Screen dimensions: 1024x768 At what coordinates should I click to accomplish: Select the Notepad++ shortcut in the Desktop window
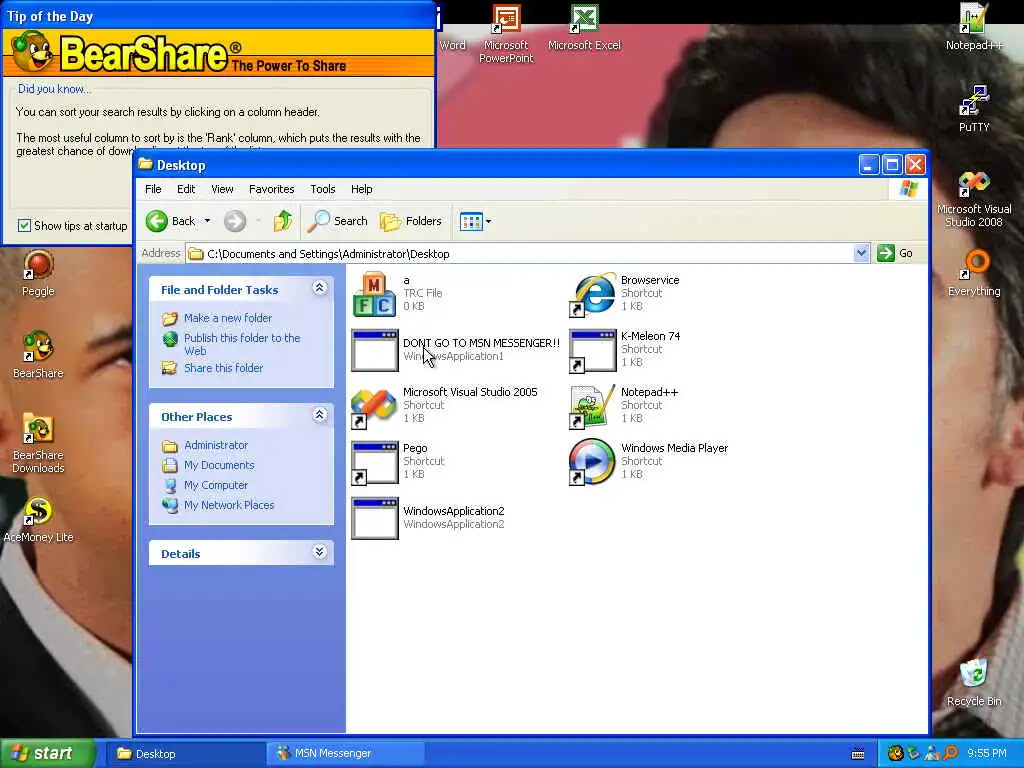pyautogui.click(x=592, y=406)
